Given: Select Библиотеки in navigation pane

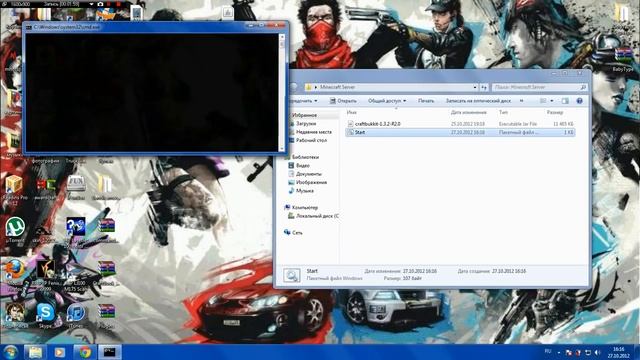Looking at the screenshot, I should pos(305,157).
